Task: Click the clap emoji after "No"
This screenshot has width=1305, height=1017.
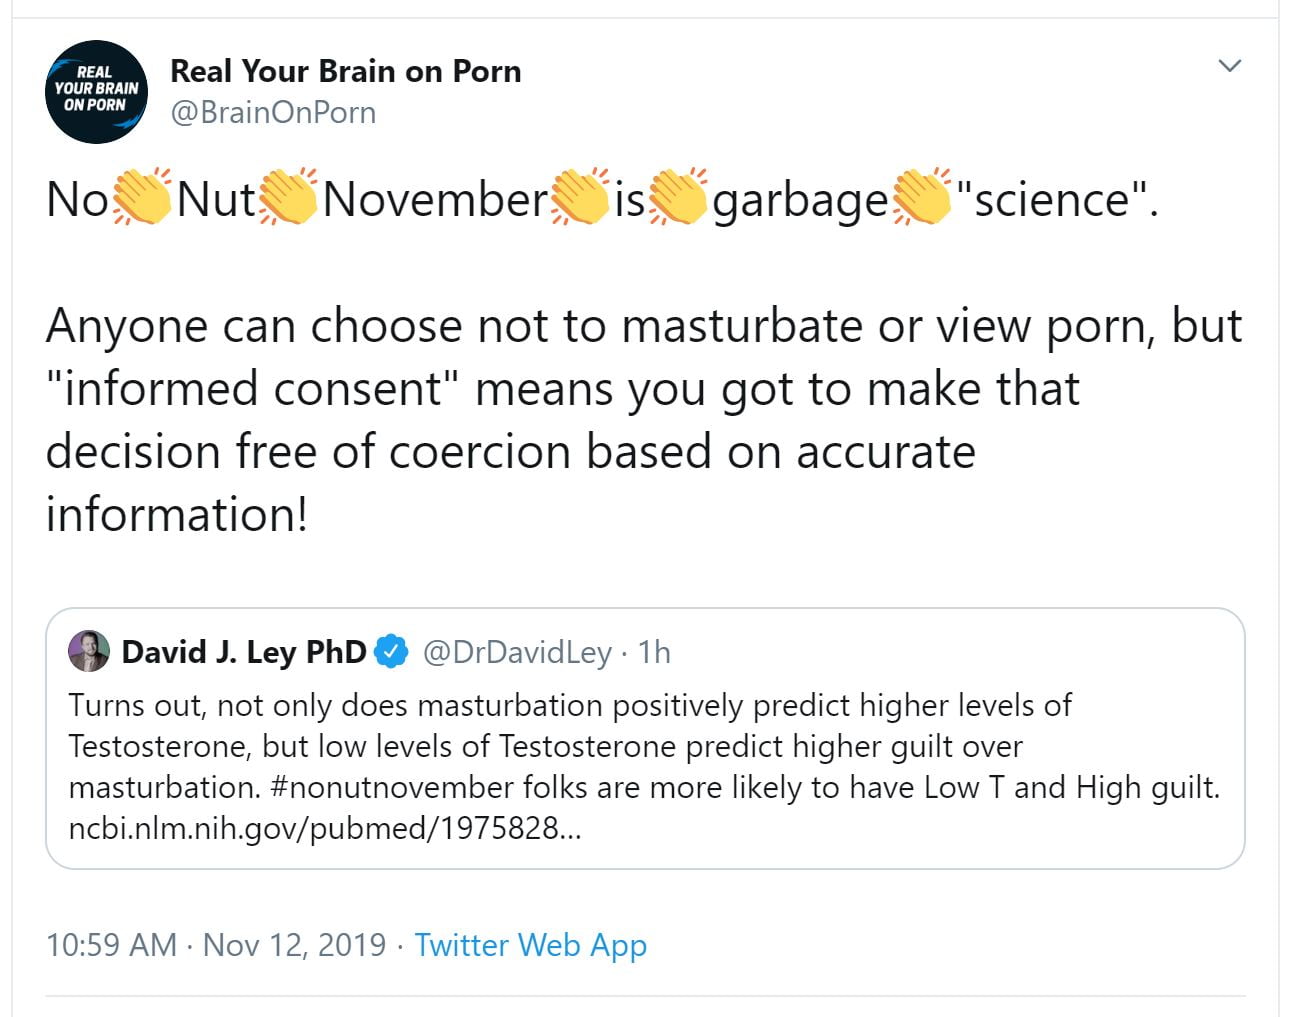Action: pos(142,197)
